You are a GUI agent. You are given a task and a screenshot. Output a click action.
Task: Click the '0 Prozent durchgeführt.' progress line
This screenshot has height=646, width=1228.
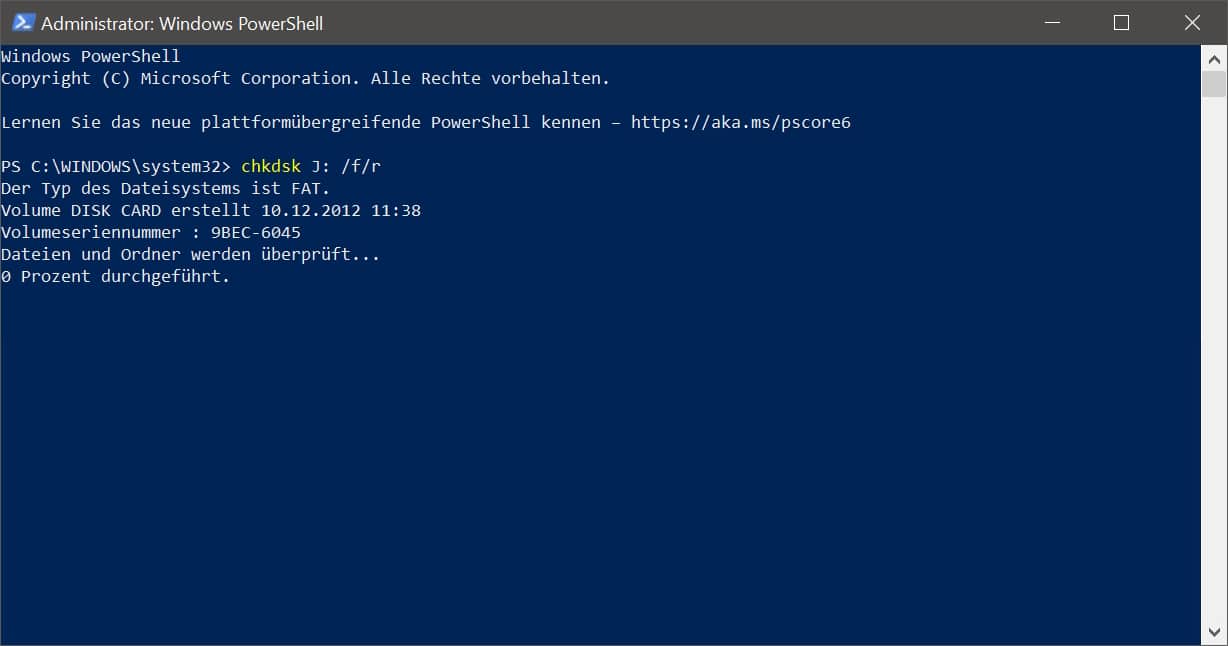click(x=115, y=276)
